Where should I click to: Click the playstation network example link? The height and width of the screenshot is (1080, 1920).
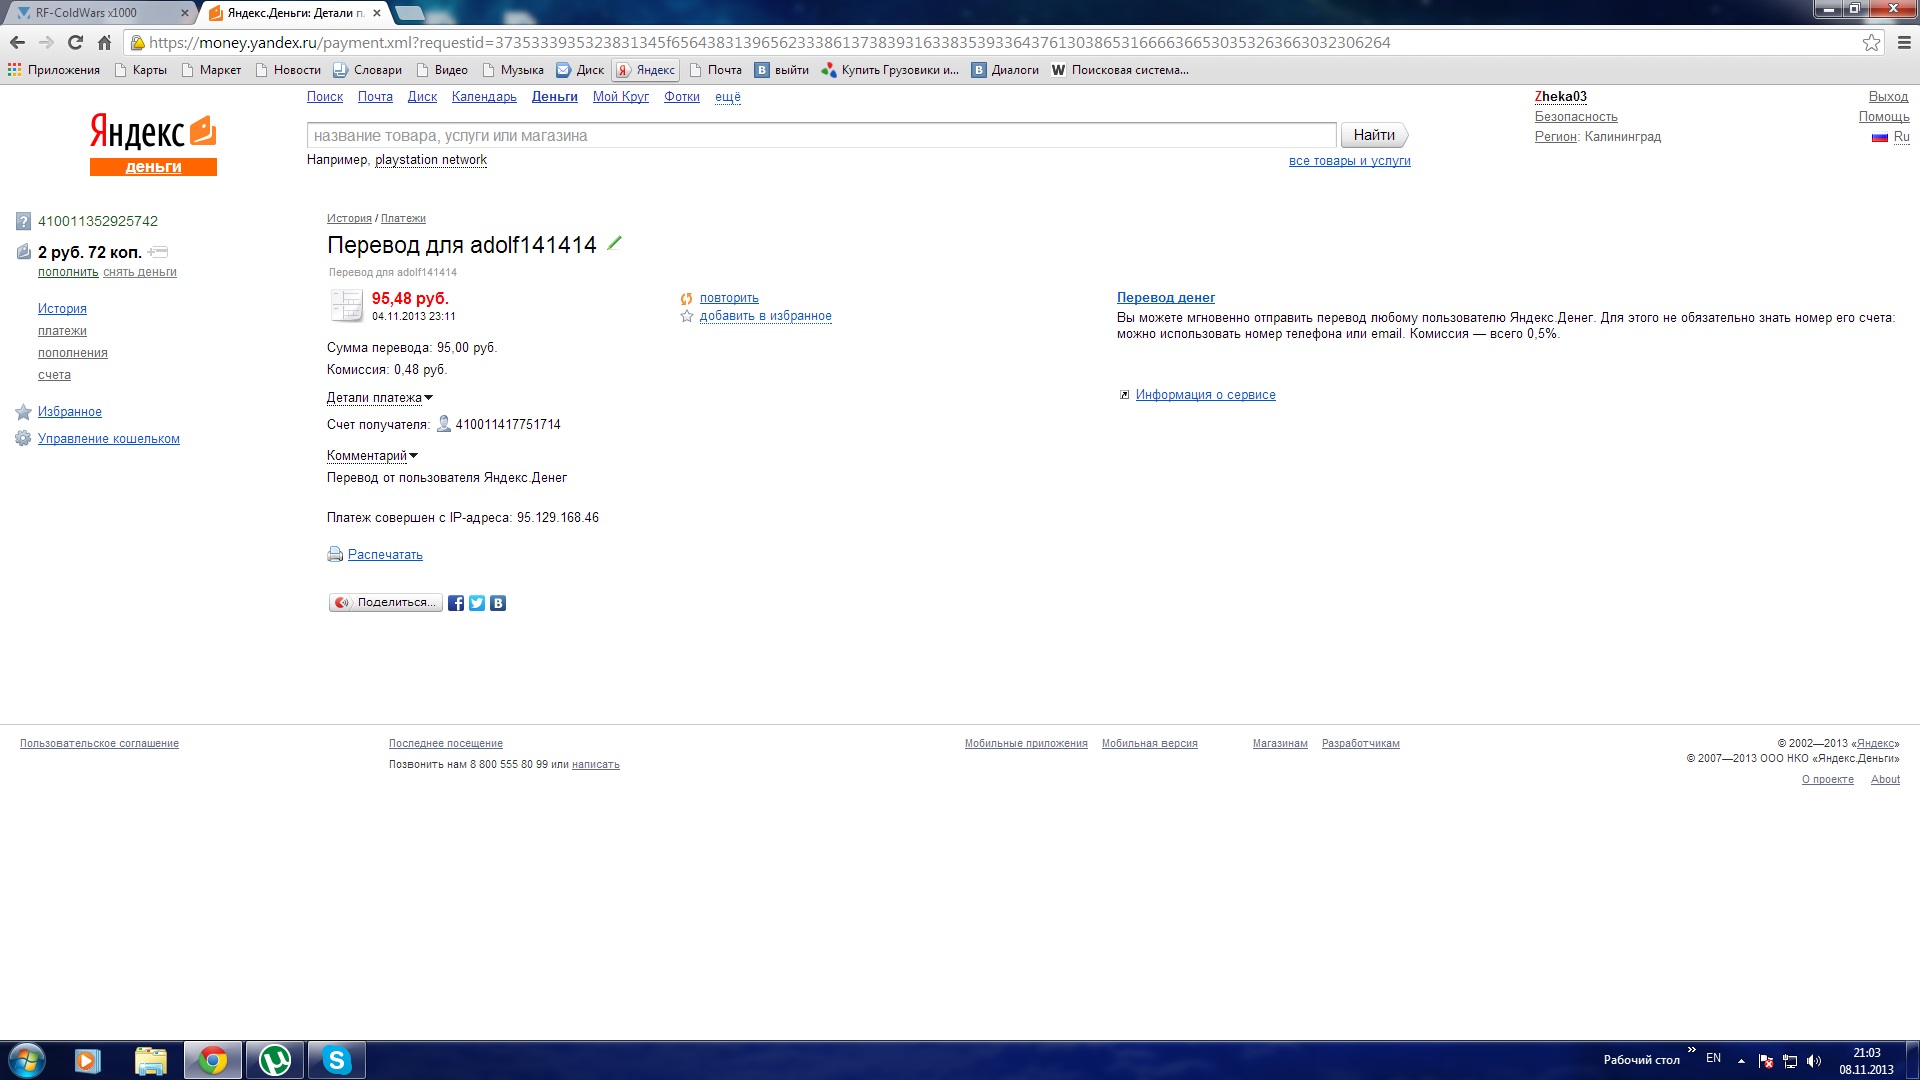pos(431,160)
